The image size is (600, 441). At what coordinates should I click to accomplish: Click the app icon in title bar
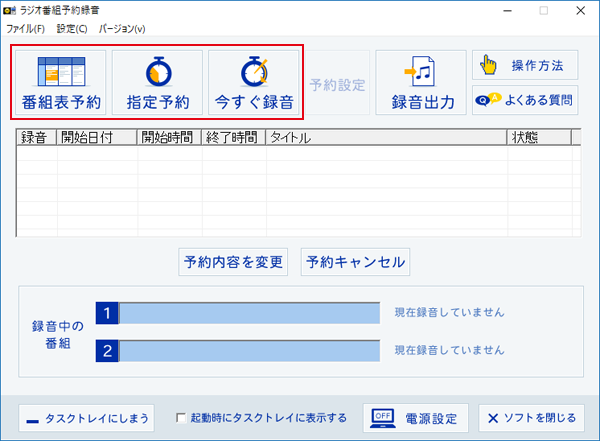(9, 10)
